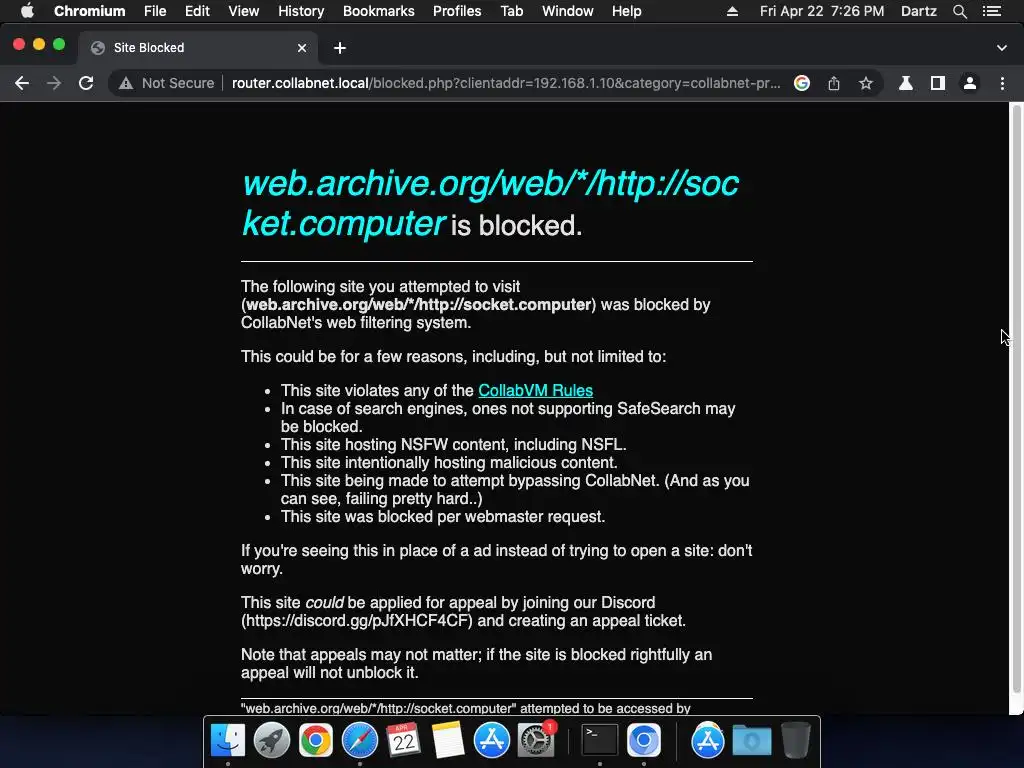Click the Dartz user name in menu bar

(919, 11)
